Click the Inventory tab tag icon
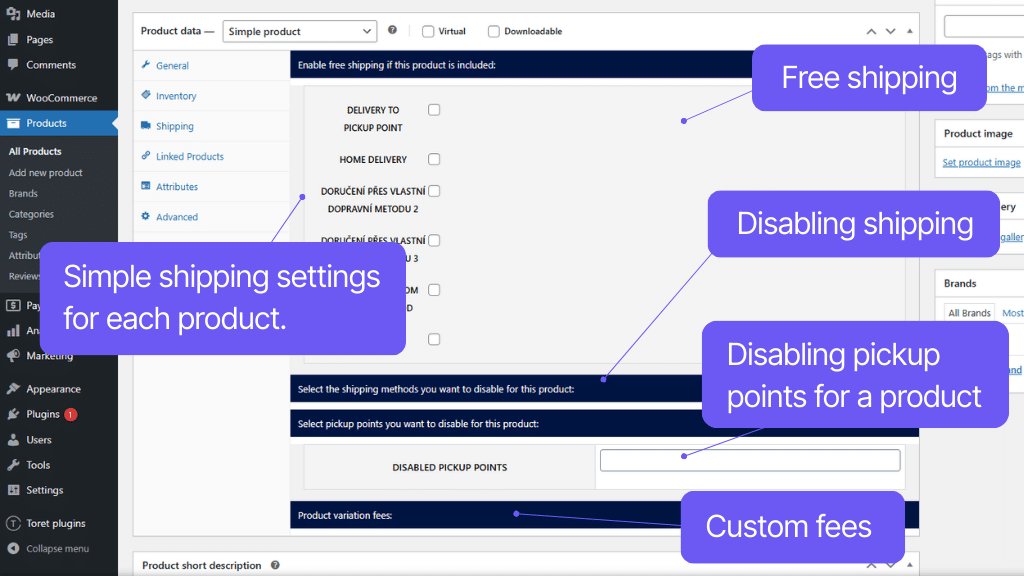Image resolution: width=1024 pixels, height=576 pixels. tap(146, 95)
